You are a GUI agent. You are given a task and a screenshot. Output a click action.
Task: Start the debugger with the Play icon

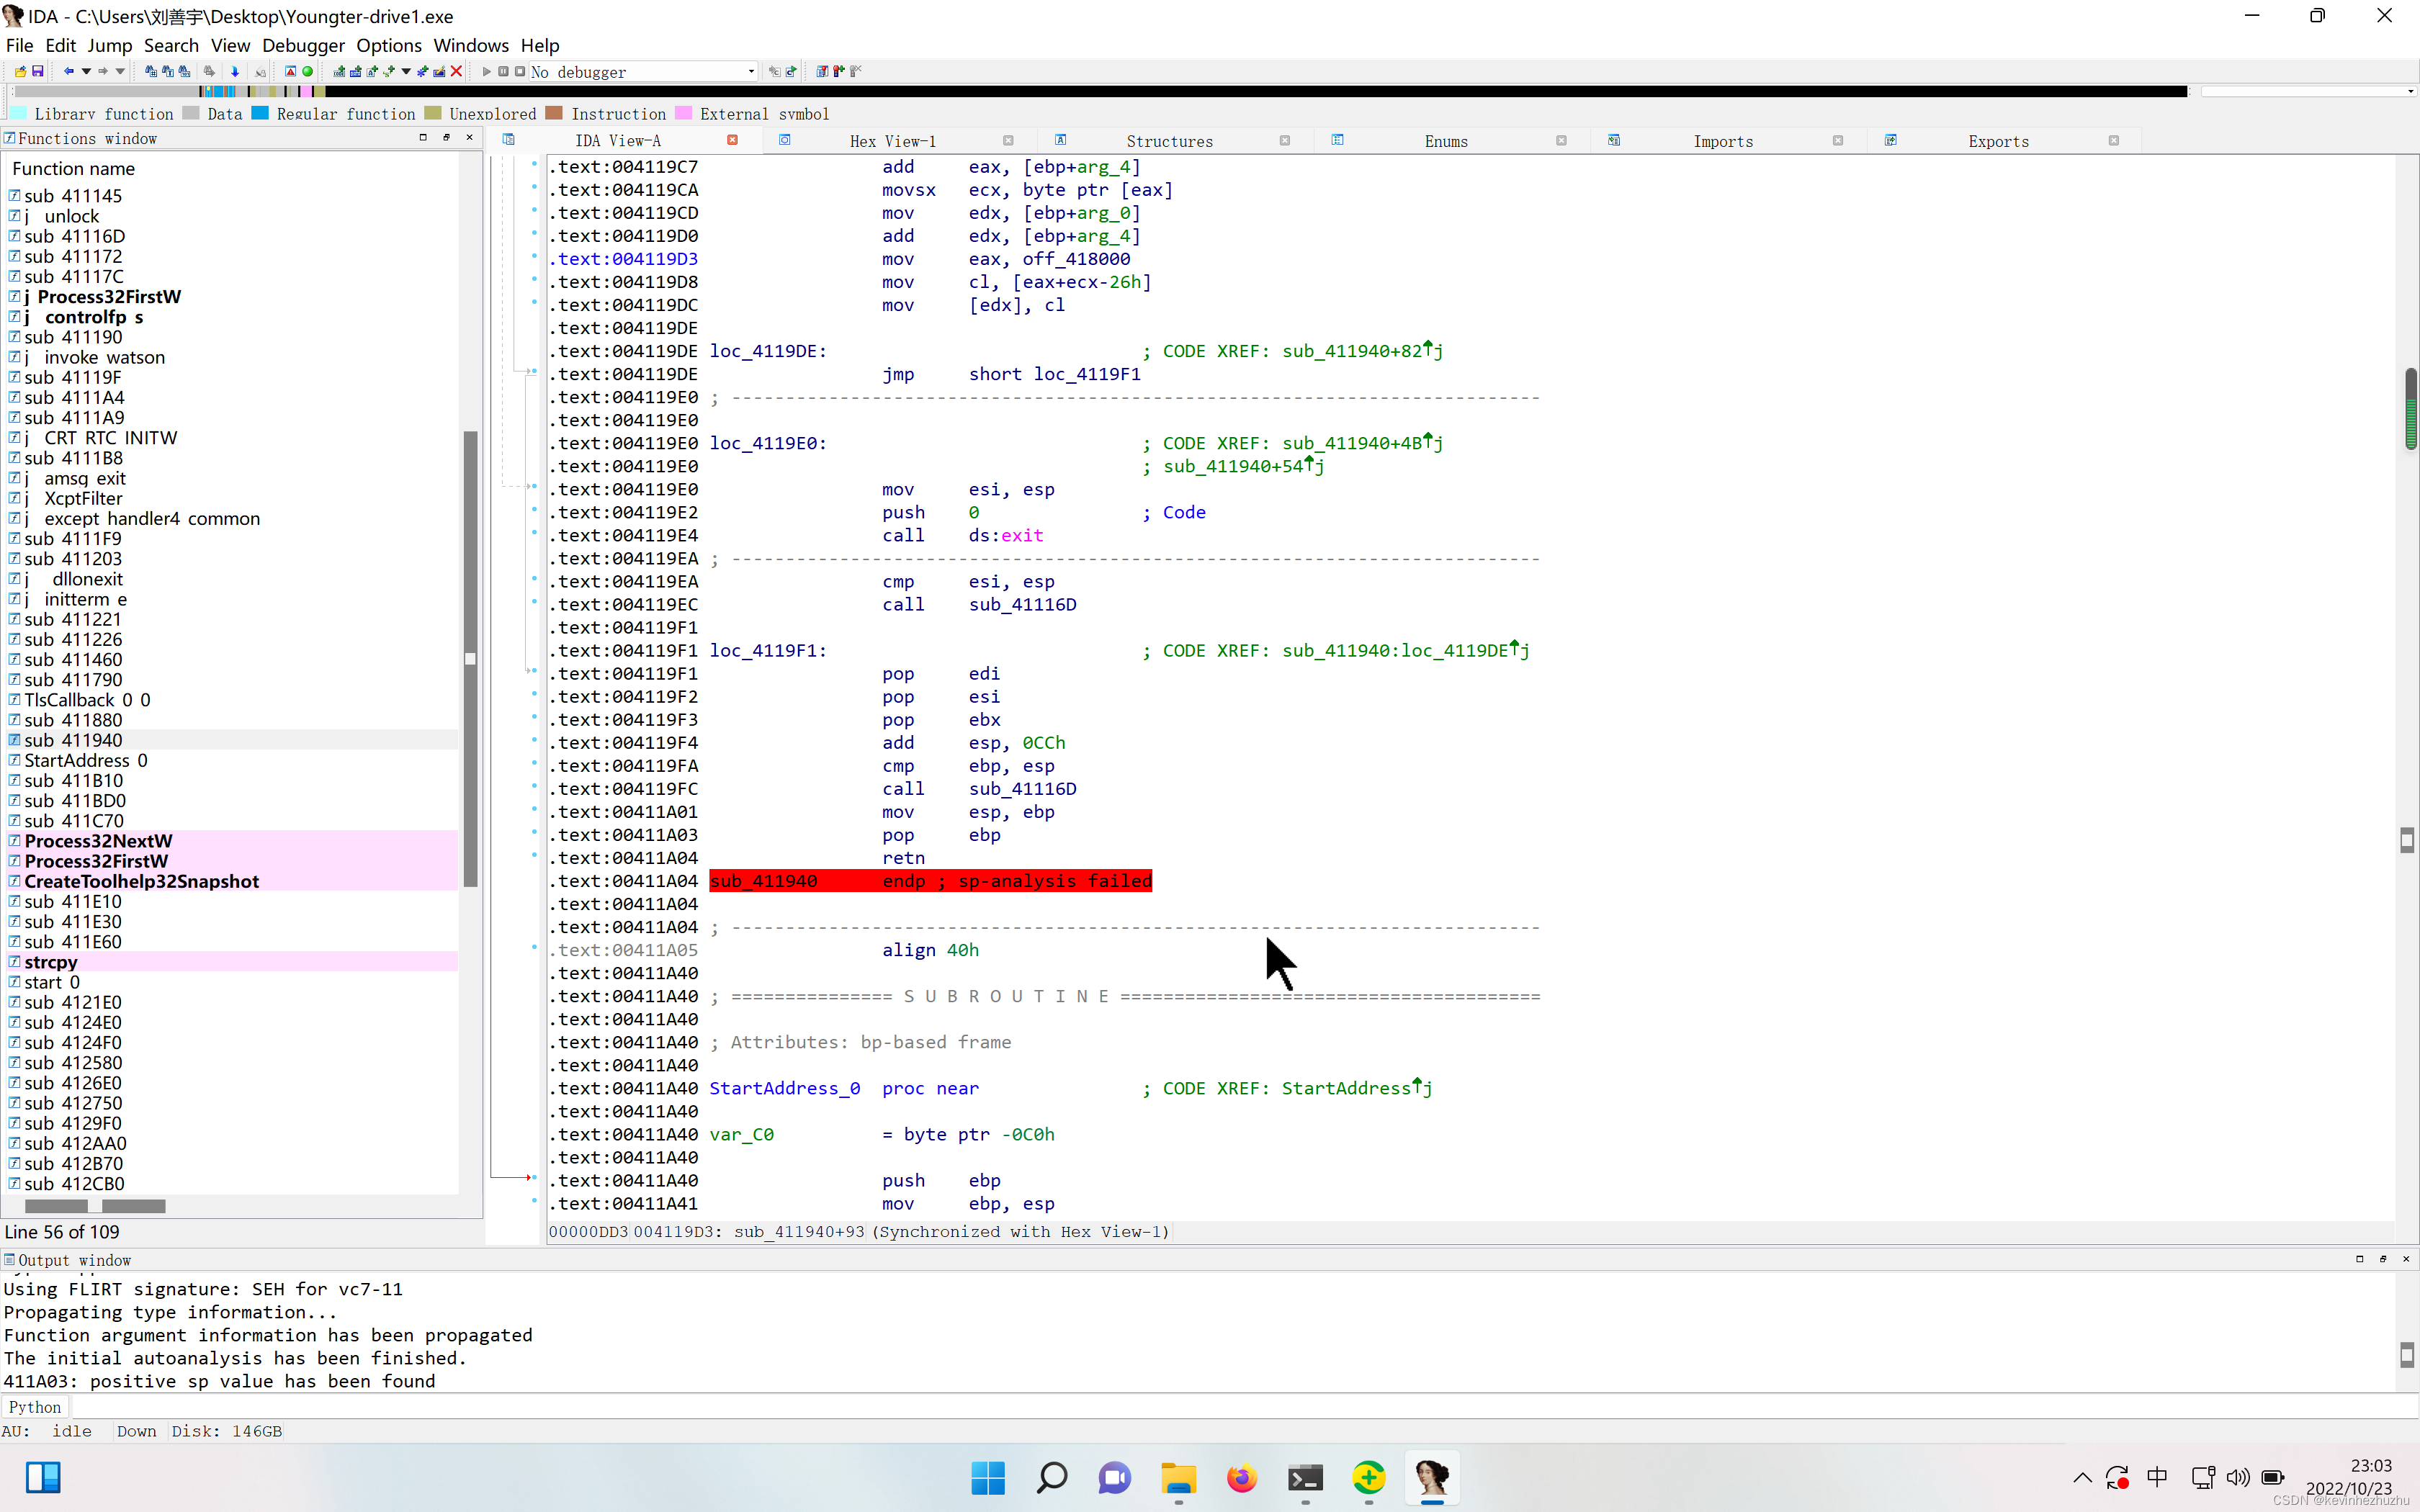point(487,71)
